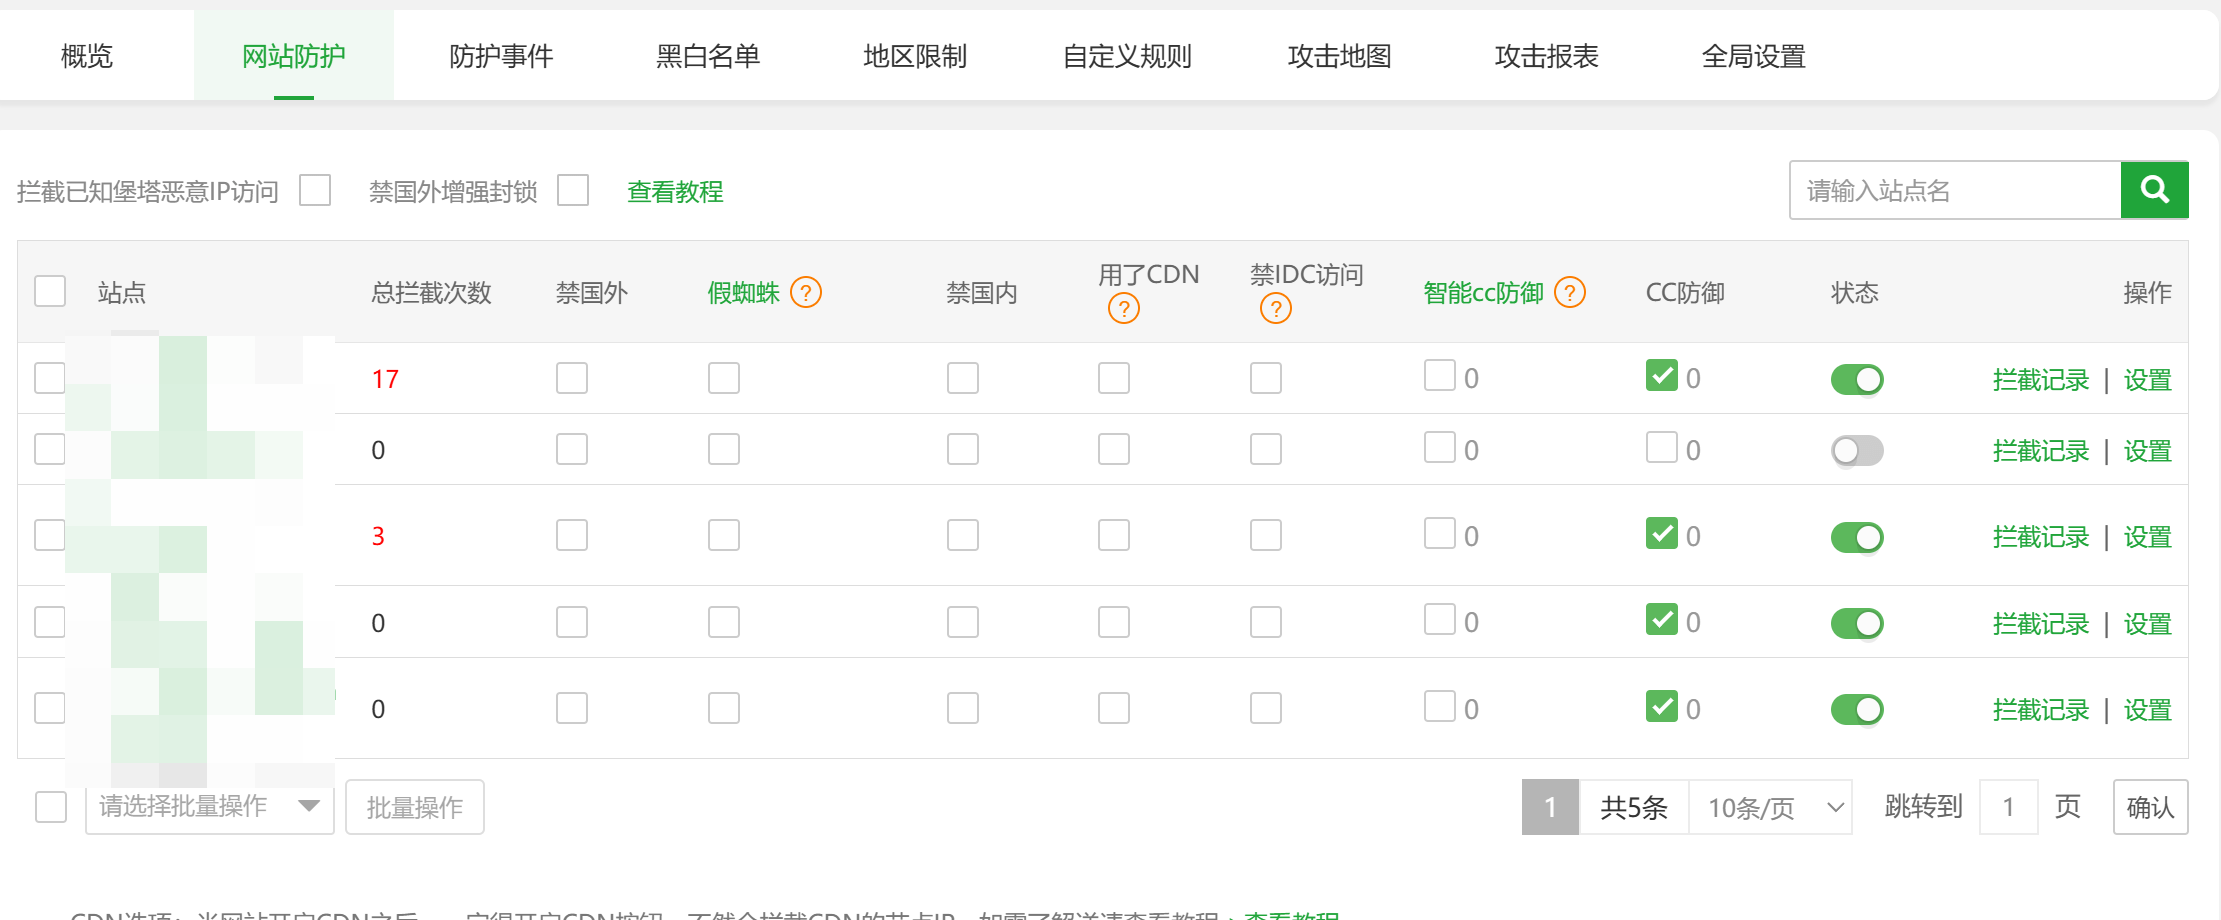The image size is (2221, 920).
Task: Click the question mark under 用了CDN
Action: [x=1123, y=308]
